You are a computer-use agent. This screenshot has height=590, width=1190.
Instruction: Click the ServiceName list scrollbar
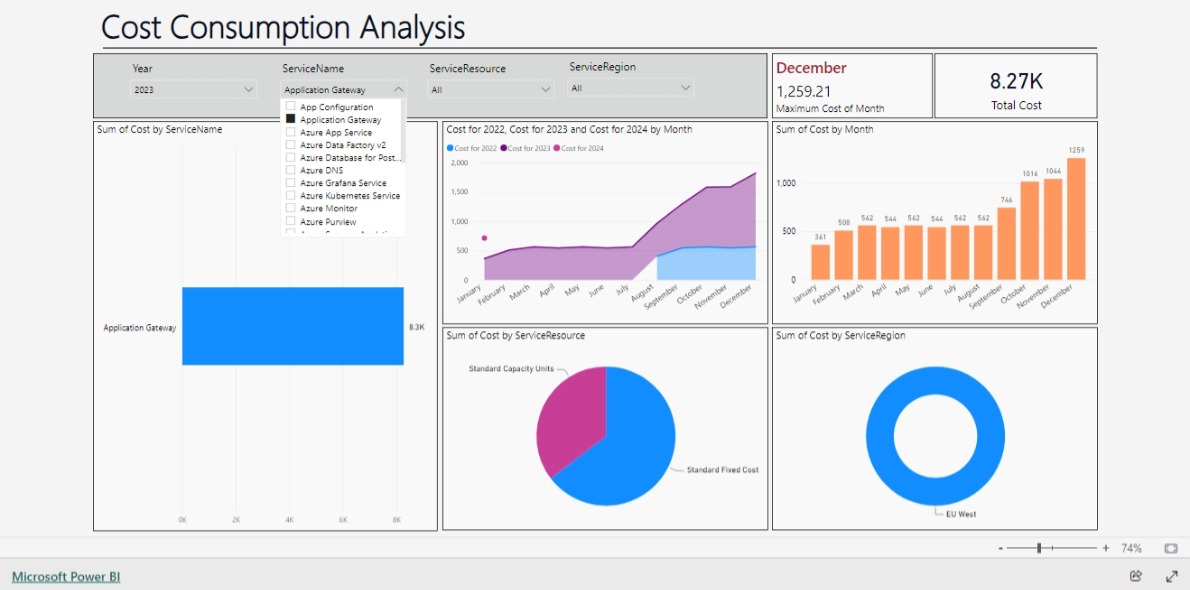403,131
